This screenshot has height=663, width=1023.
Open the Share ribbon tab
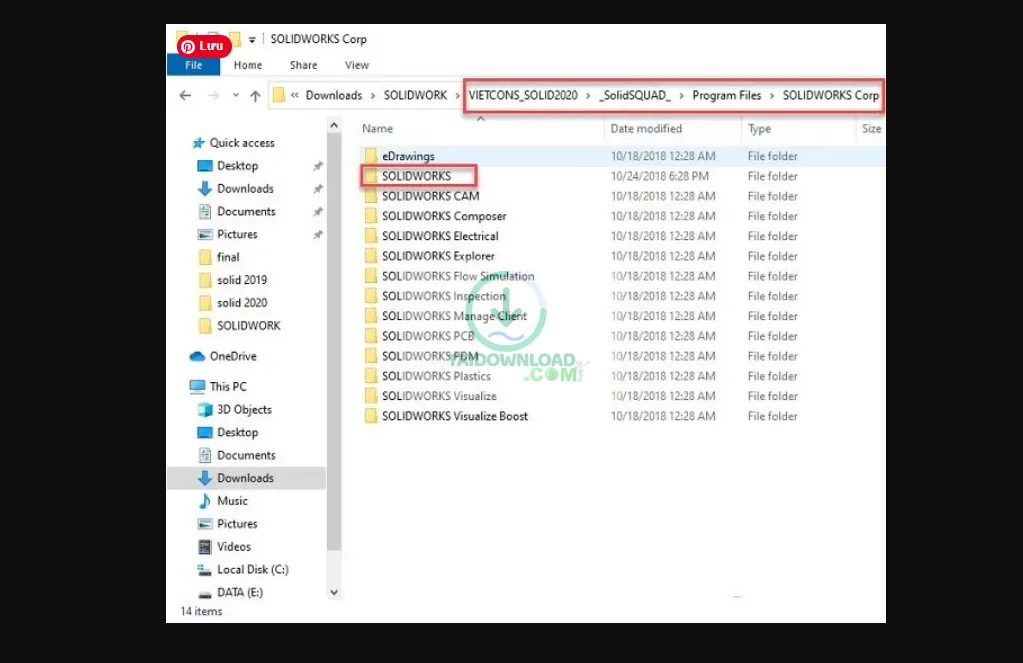tap(302, 64)
